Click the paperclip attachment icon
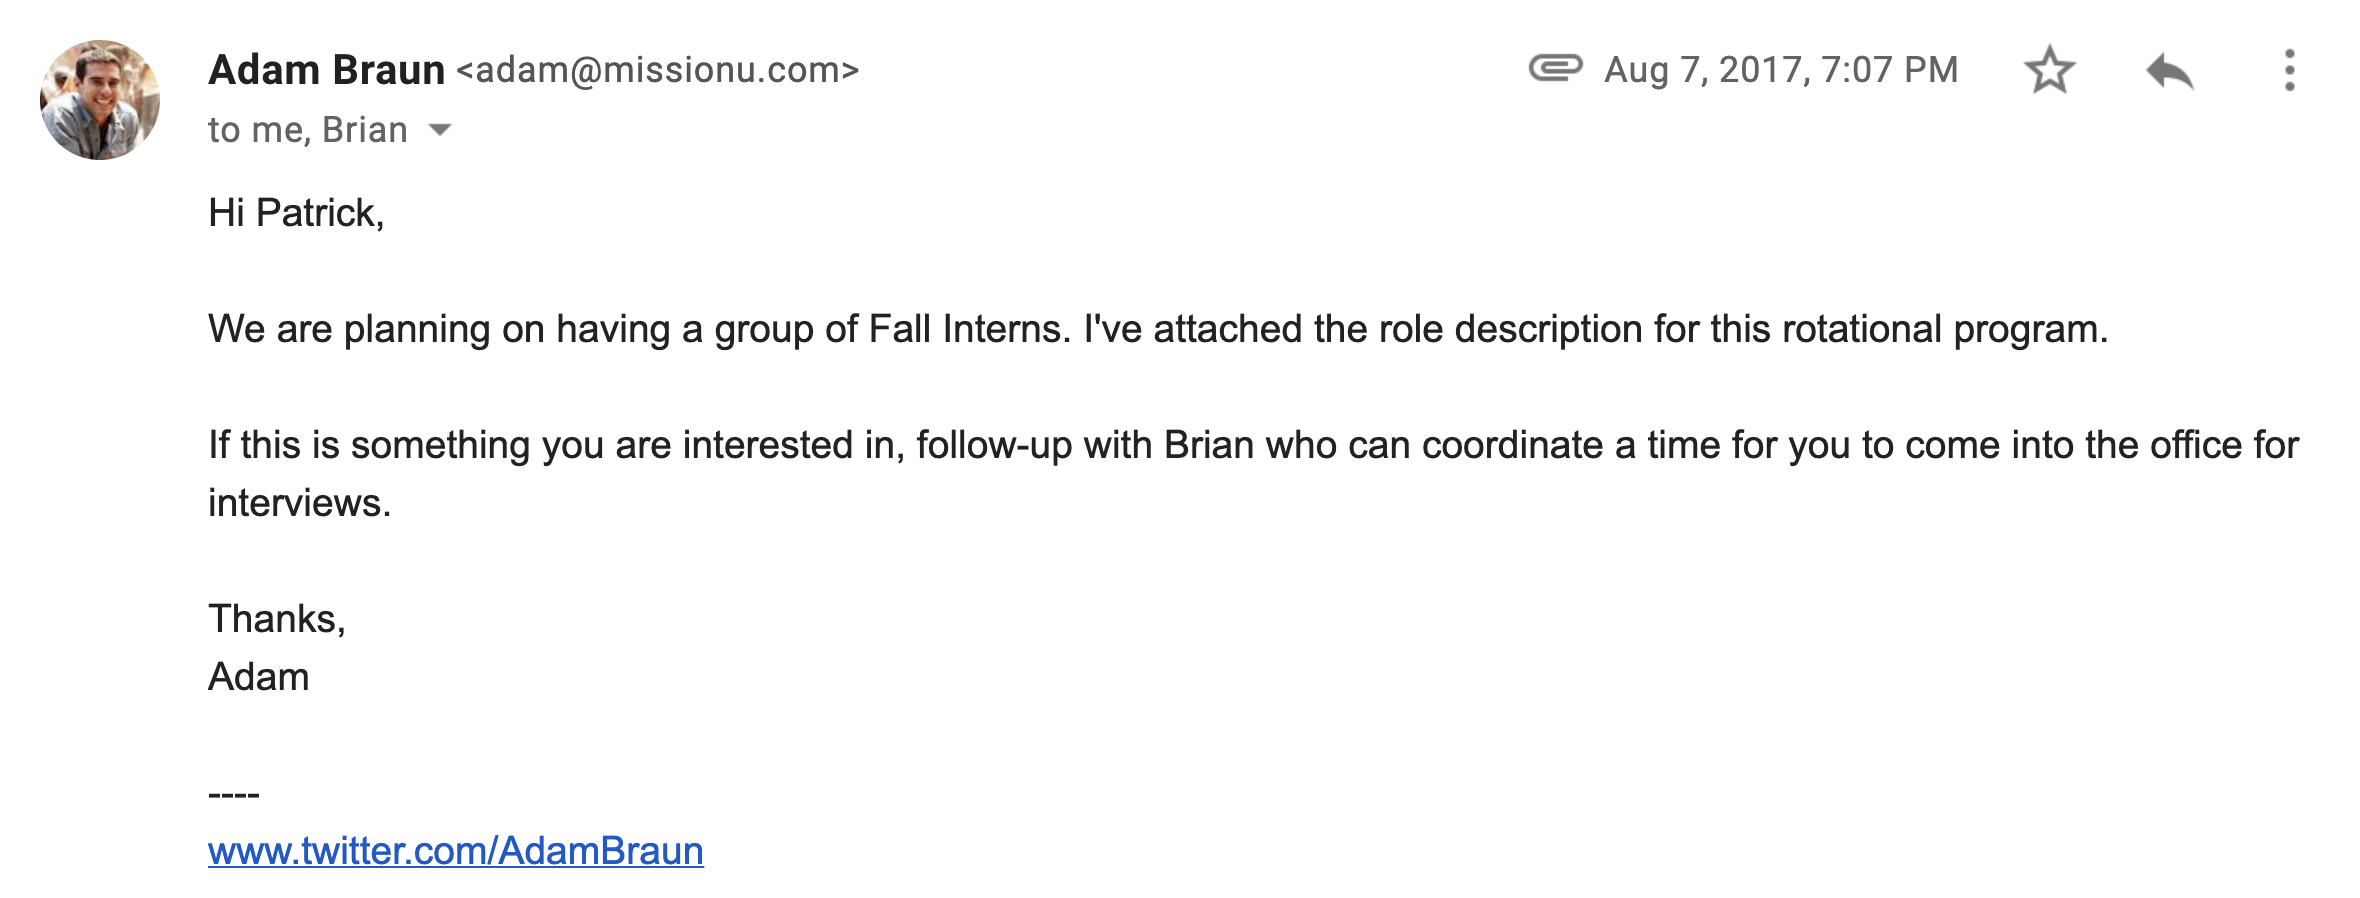This screenshot has width=2360, height=898. [1555, 68]
